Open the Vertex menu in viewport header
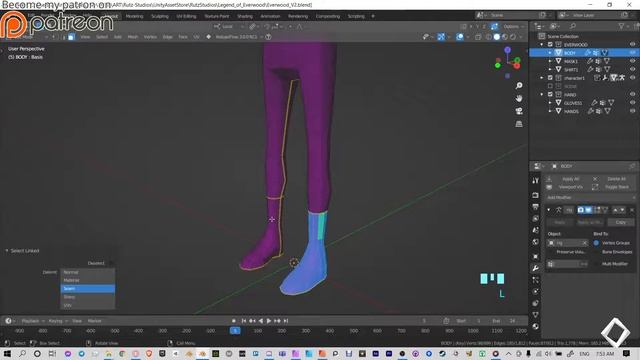Screen dimensions: 640x360 click(150, 37)
